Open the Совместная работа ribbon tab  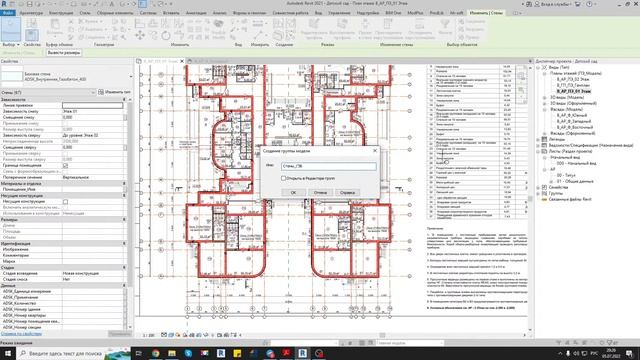(x=290, y=13)
